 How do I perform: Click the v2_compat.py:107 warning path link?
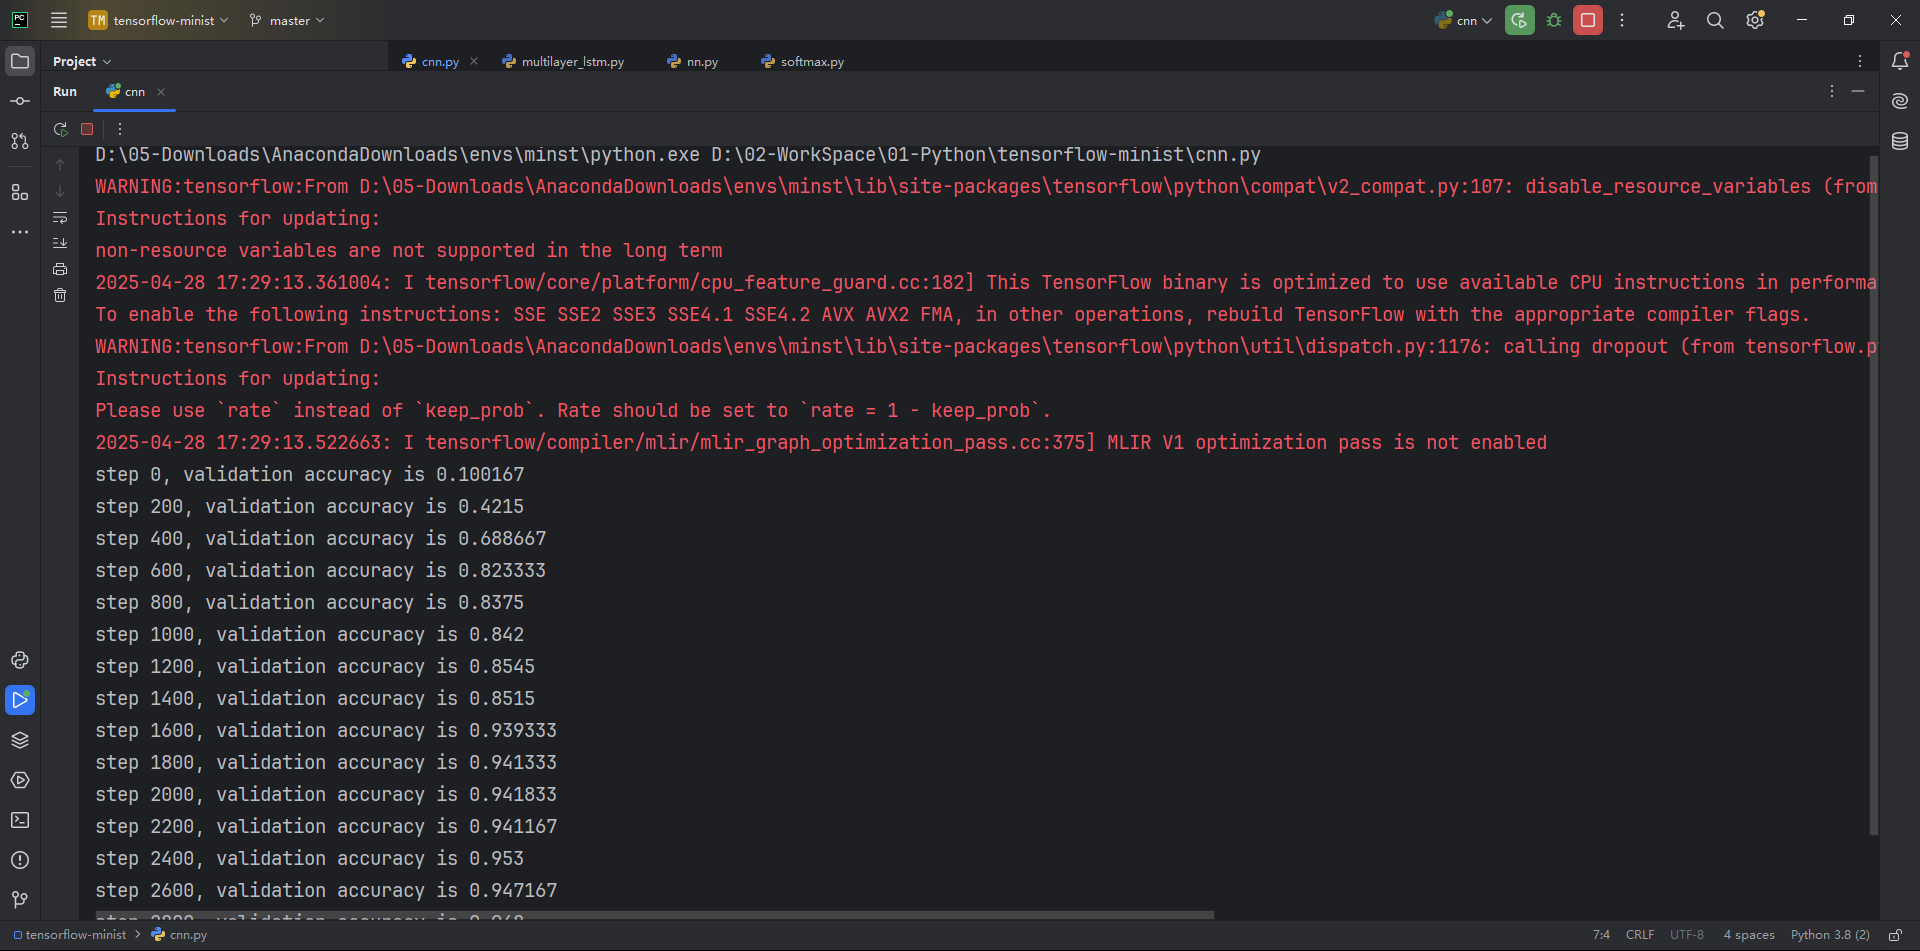(936, 187)
